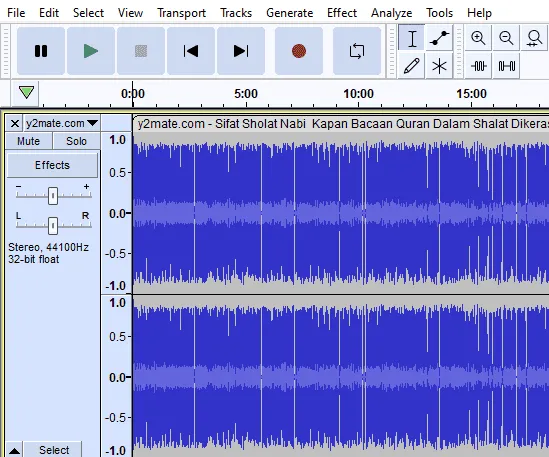Open the Analyze menu
Viewport: 549px width, 457px height.
[x=391, y=13]
